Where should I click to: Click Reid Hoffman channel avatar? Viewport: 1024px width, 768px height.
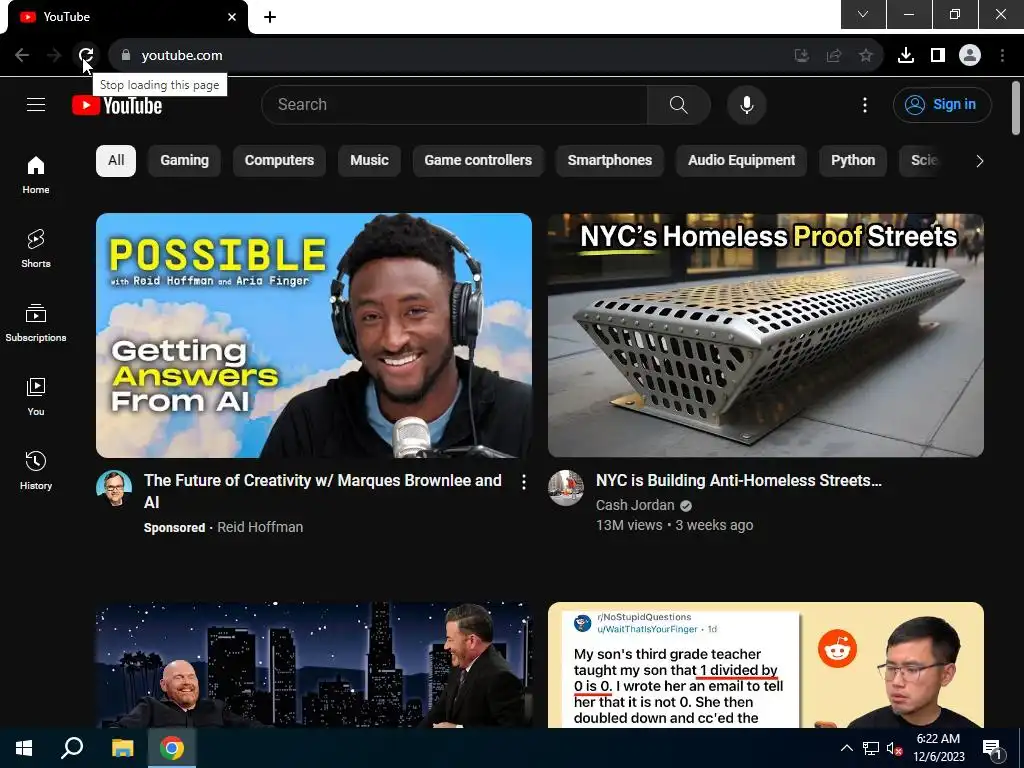pos(114,488)
